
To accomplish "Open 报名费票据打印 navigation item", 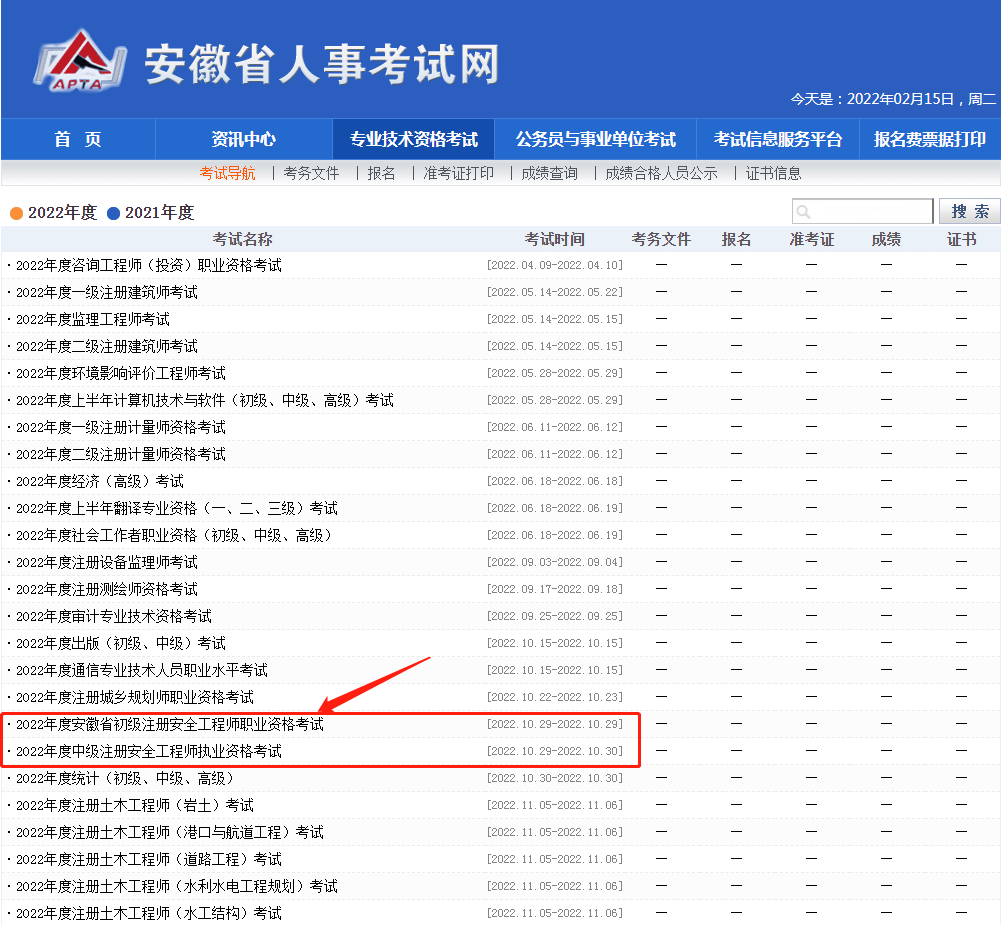I will [x=929, y=139].
